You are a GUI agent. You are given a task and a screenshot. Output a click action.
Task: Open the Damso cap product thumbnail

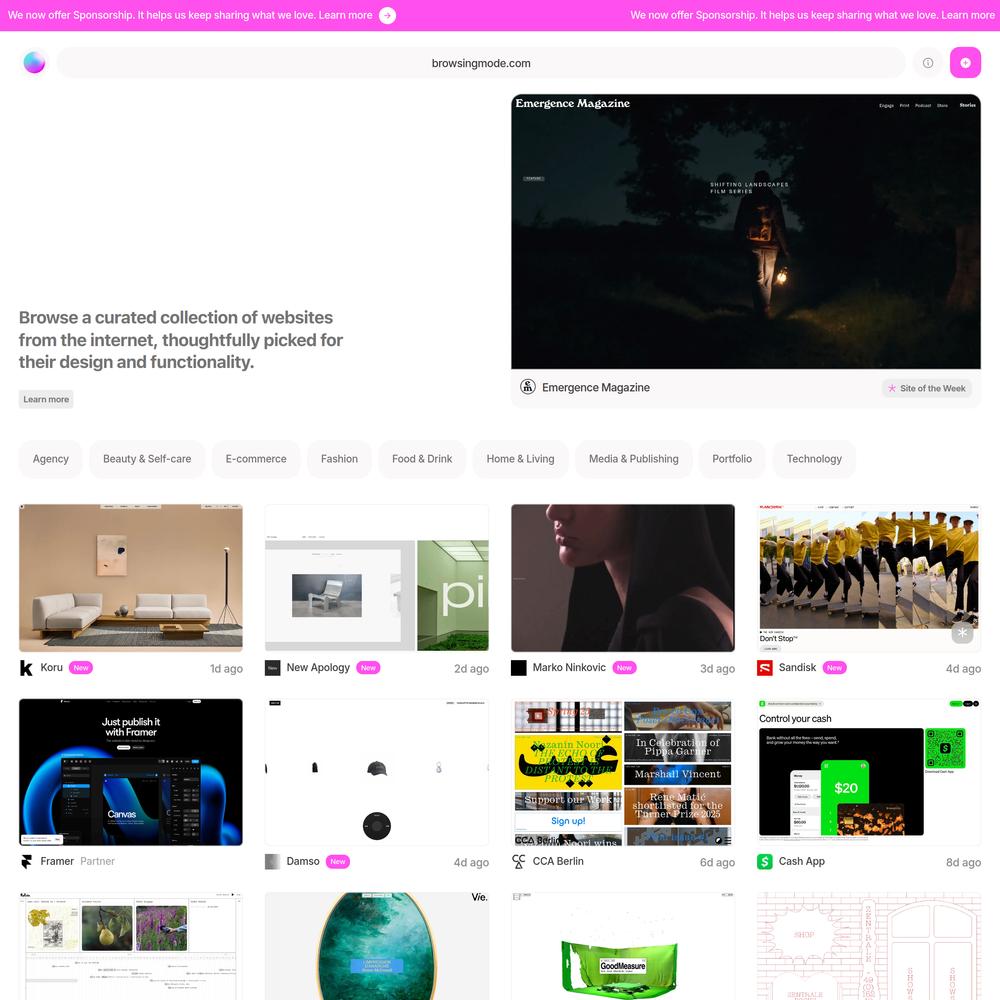click(377, 772)
